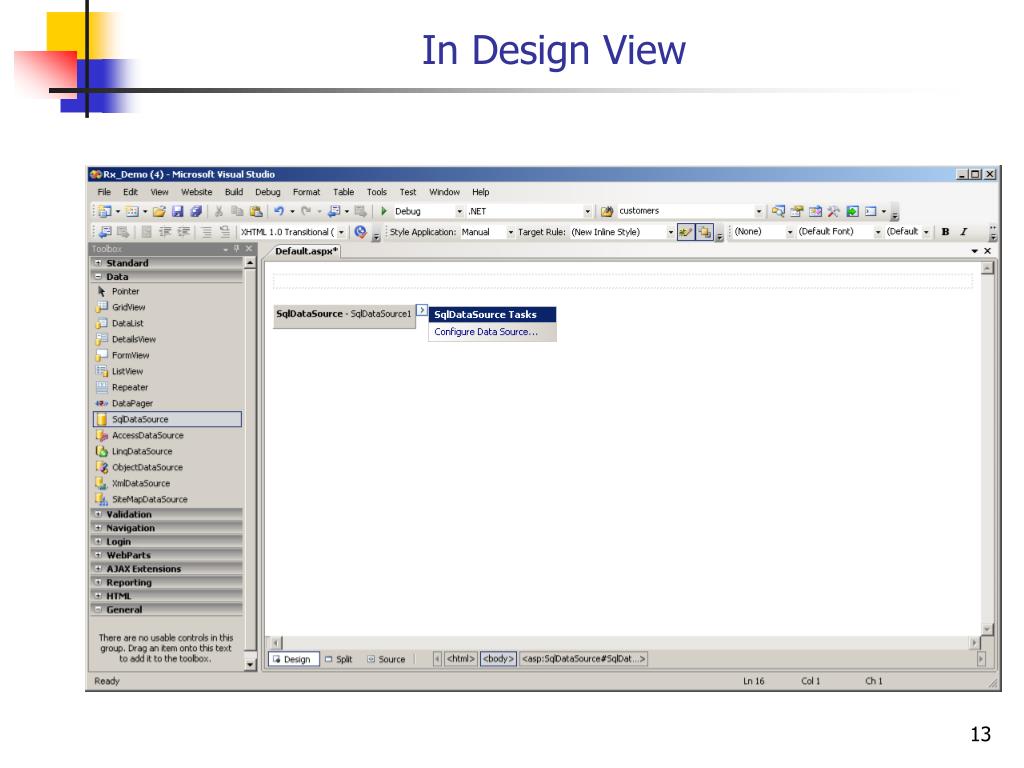
Task: Collapse the Data toolbox group
Action: pos(98,276)
